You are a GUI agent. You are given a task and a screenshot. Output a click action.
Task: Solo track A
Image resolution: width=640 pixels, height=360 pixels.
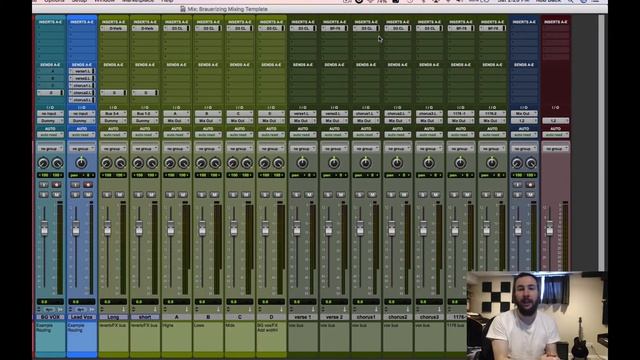[170, 195]
